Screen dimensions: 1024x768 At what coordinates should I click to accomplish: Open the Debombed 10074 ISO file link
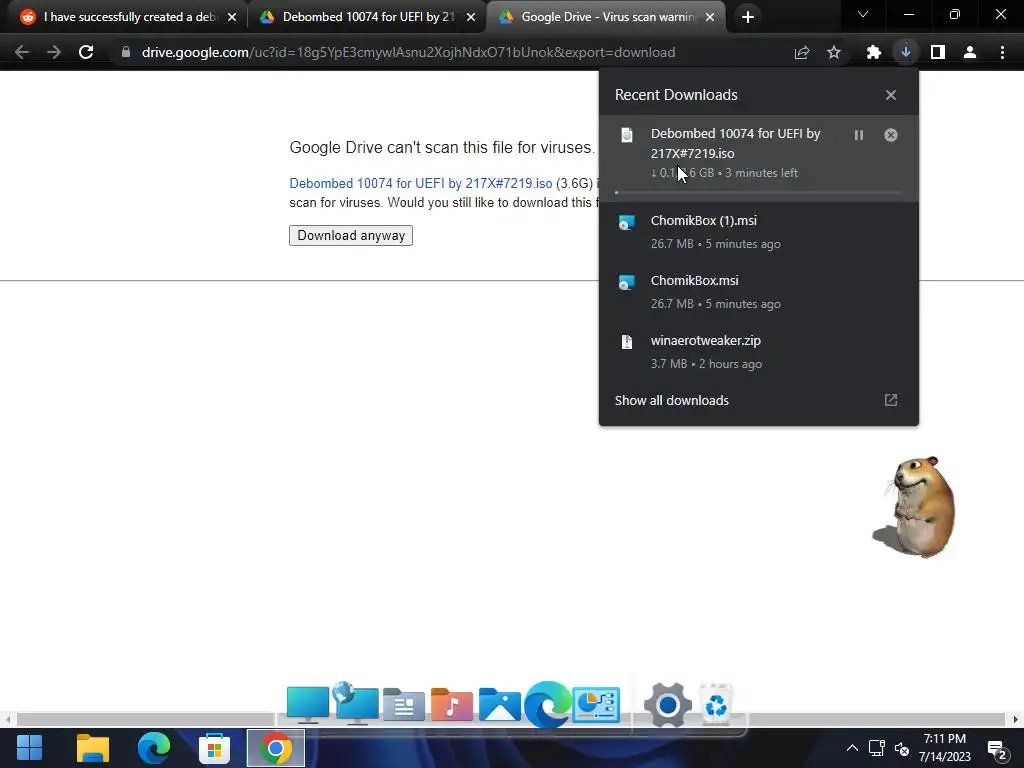pos(421,184)
